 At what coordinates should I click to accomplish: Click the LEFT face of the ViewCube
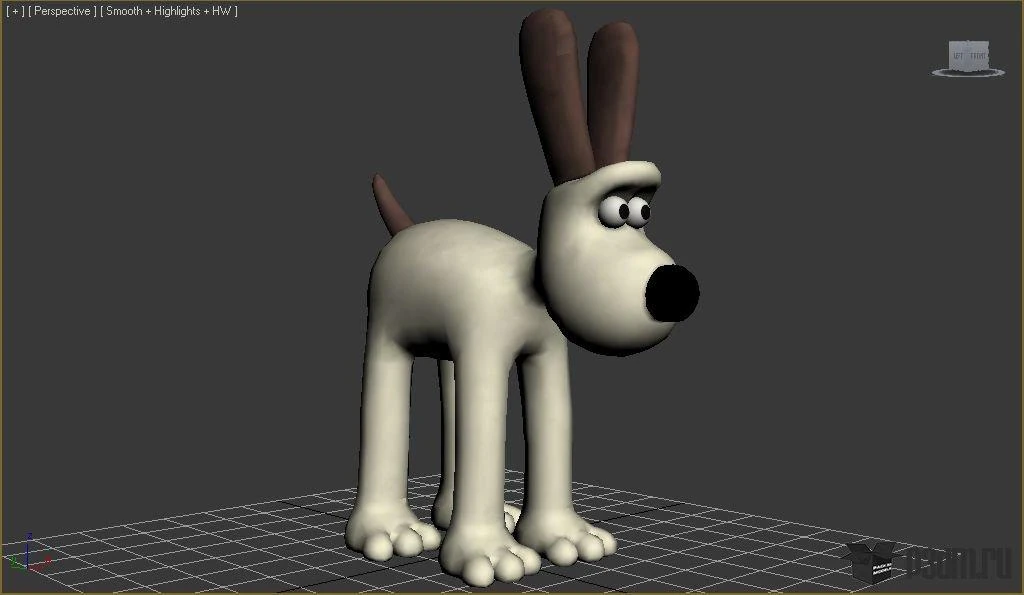[x=957, y=55]
